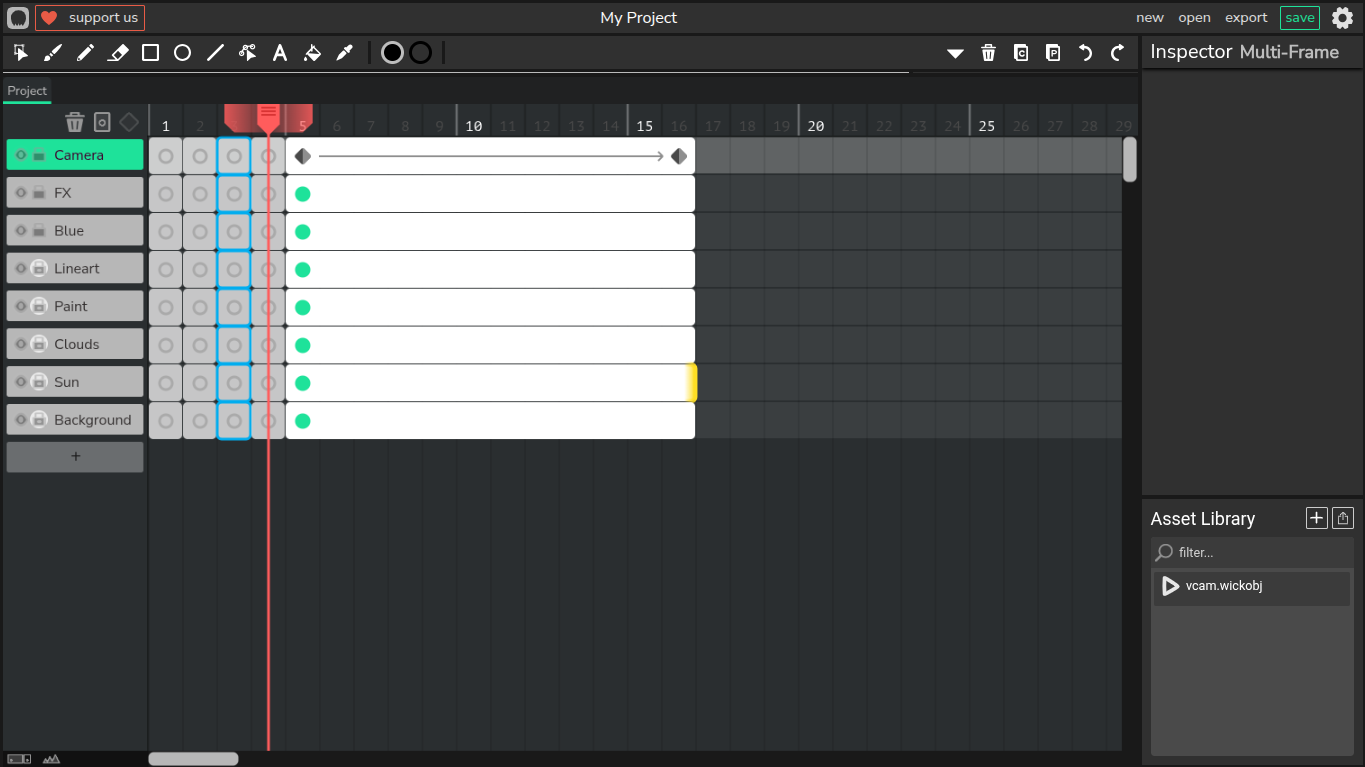Select the Fill Bucket tool
The width and height of the screenshot is (1365, 767).
pyautogui.click(x=312, y=53)
